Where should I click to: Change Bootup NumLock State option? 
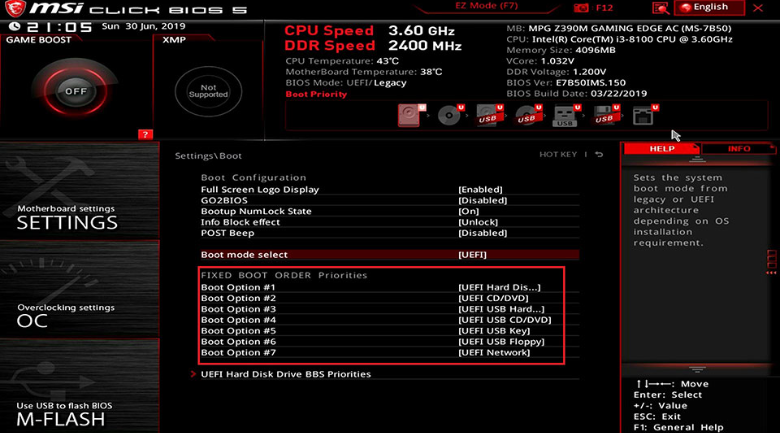point(390,212)
